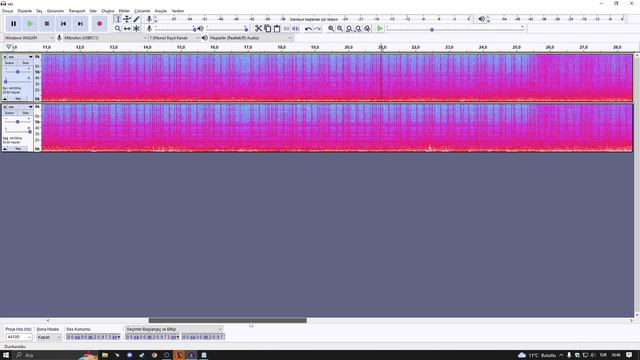
Task: Open the second track's name dropdown menu
Action: click(20, 107)
